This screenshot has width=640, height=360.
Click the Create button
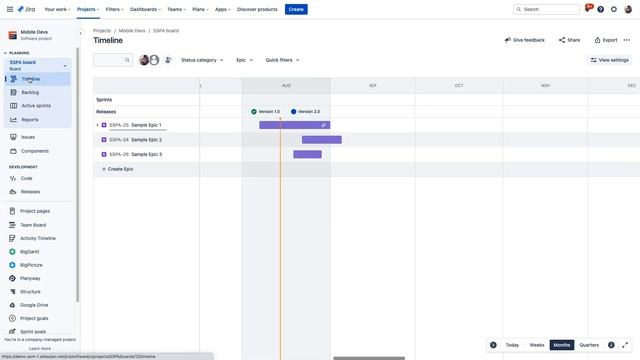pos(296,9)
